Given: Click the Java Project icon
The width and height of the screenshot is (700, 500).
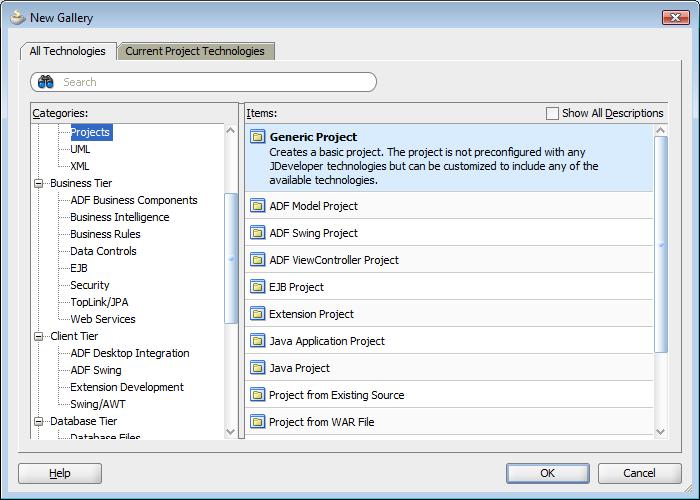Looking at the screenshot, I should tap(257, 368).
